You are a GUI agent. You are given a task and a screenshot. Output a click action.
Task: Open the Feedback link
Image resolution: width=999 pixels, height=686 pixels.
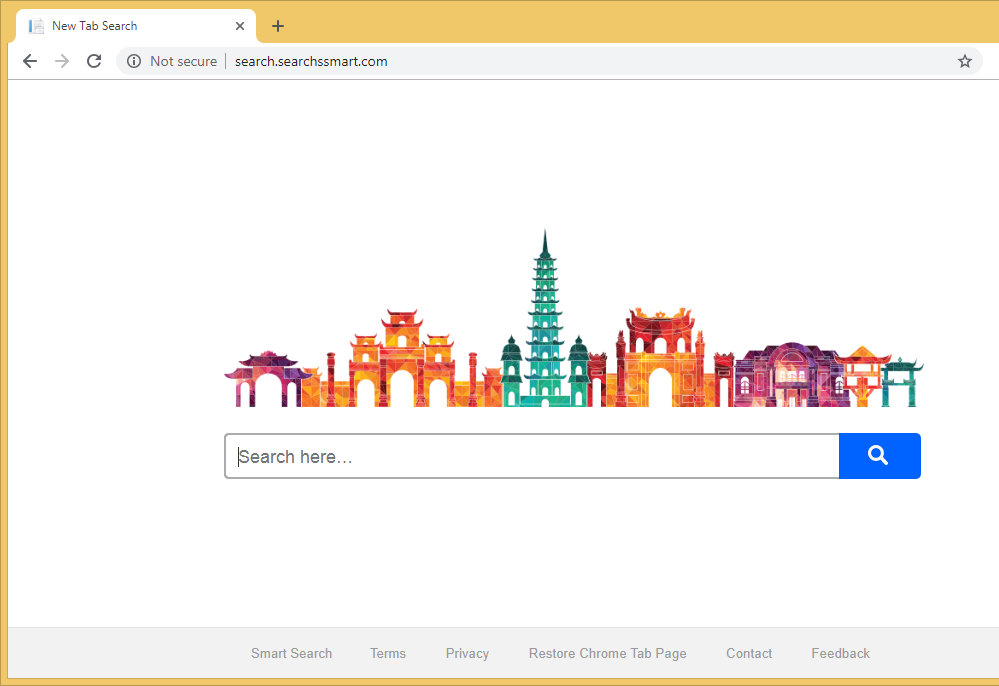840,653
